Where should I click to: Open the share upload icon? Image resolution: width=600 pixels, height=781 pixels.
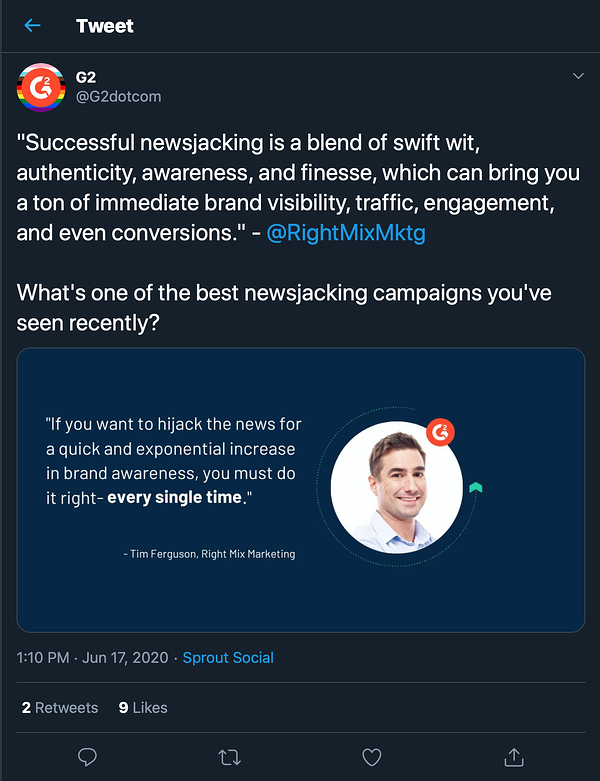514,757
